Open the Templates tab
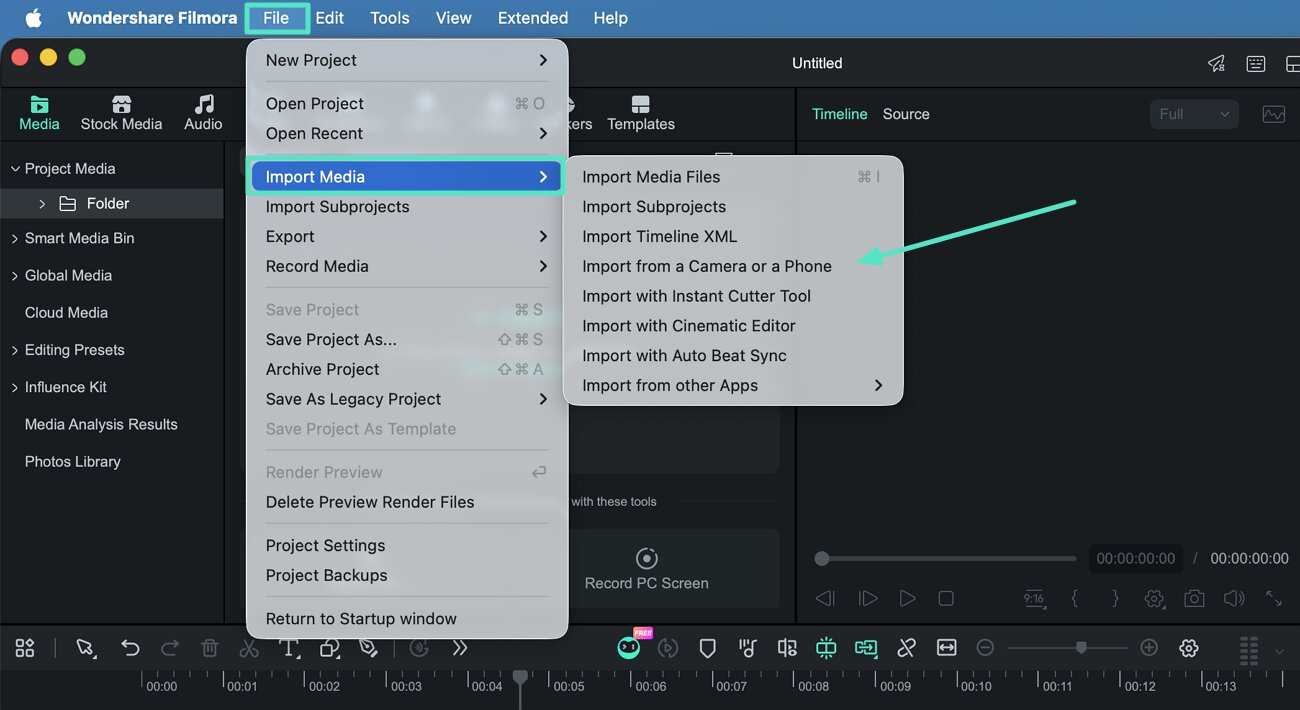Image resolution: width=1300 pixels, height=710 pixels. 641,113
